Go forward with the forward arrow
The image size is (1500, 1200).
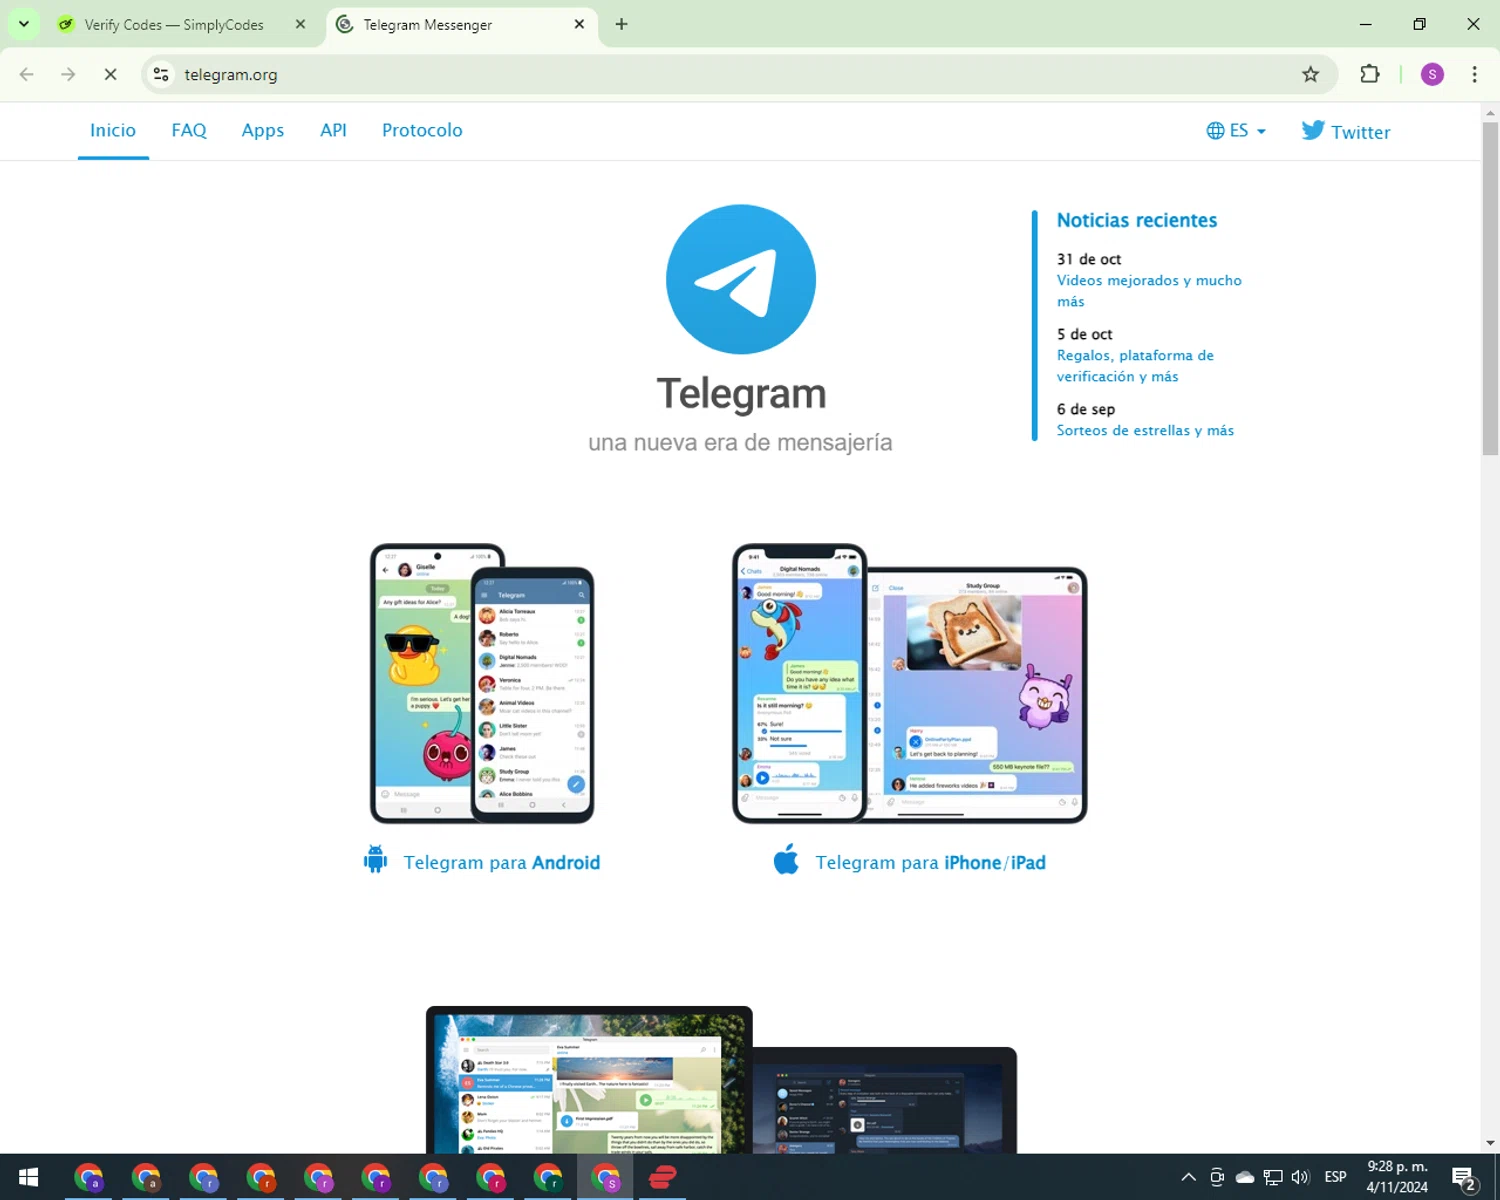tap(68, 74)
